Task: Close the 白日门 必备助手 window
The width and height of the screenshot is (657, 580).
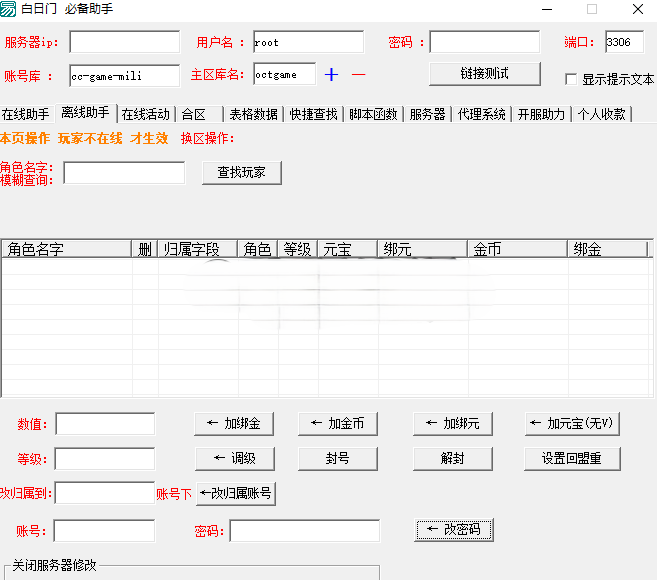Action: point(638,9)
